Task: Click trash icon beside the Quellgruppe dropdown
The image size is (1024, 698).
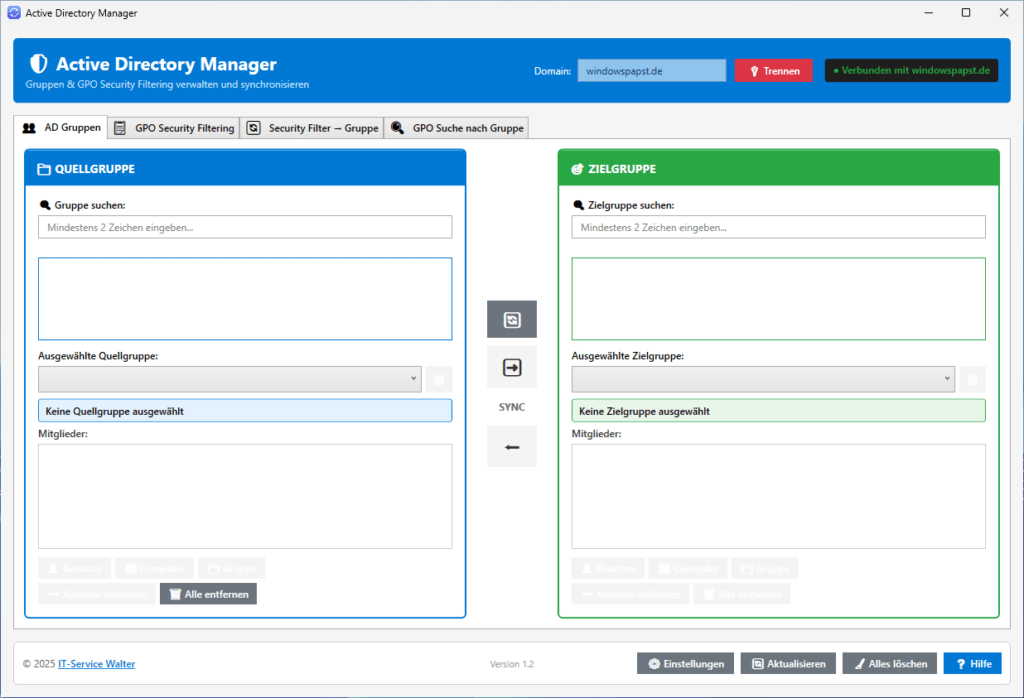Action: [x=439, y=379]
